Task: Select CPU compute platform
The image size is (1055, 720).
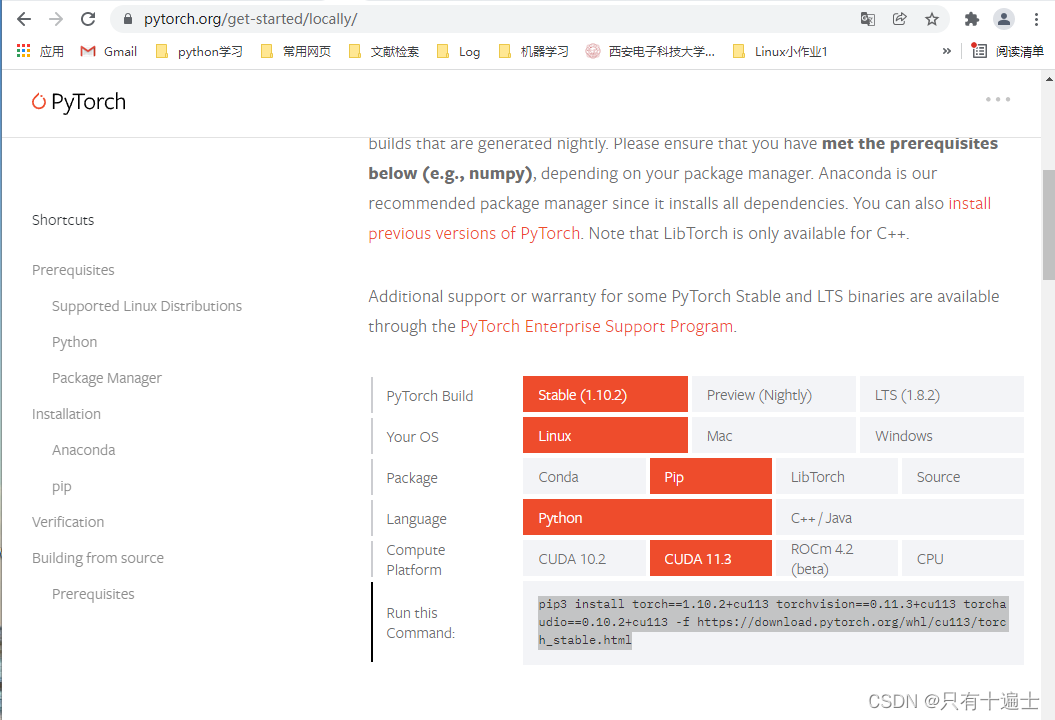Action: coord(963,559)
